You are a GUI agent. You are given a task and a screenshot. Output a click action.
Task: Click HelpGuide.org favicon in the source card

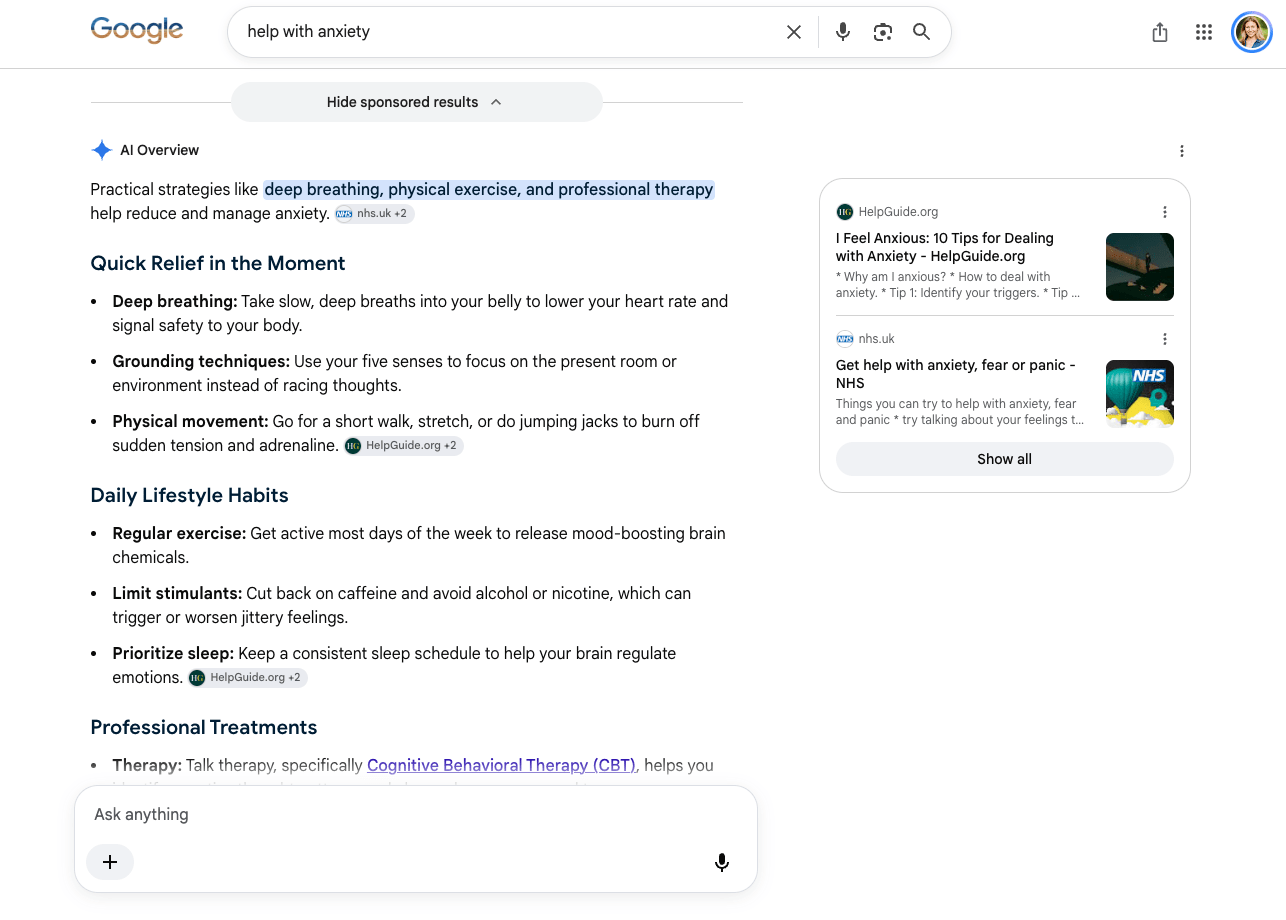[x=845, y=212]
